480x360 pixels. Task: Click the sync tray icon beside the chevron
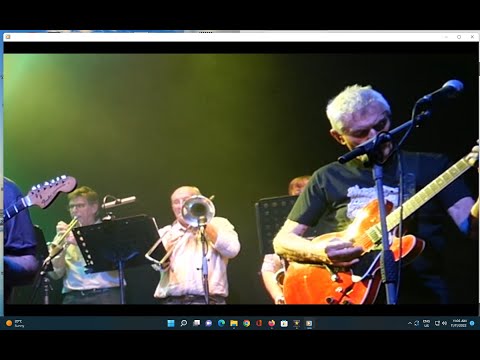(x=417, y=323)
